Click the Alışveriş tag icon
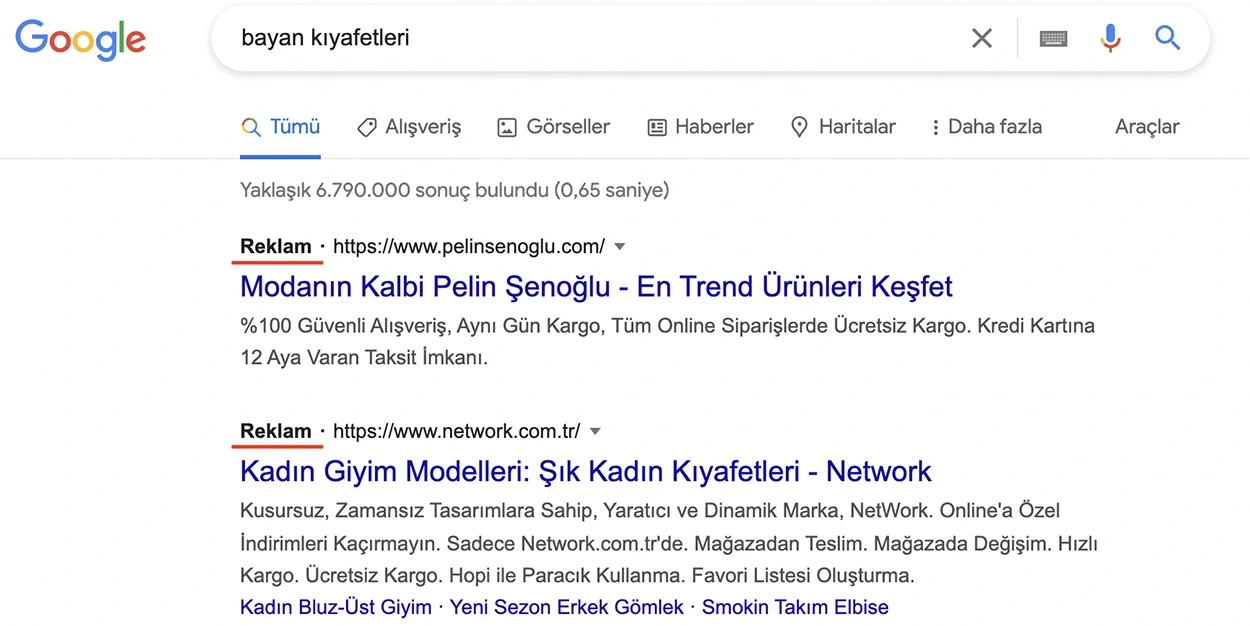 tap(367, 127)
